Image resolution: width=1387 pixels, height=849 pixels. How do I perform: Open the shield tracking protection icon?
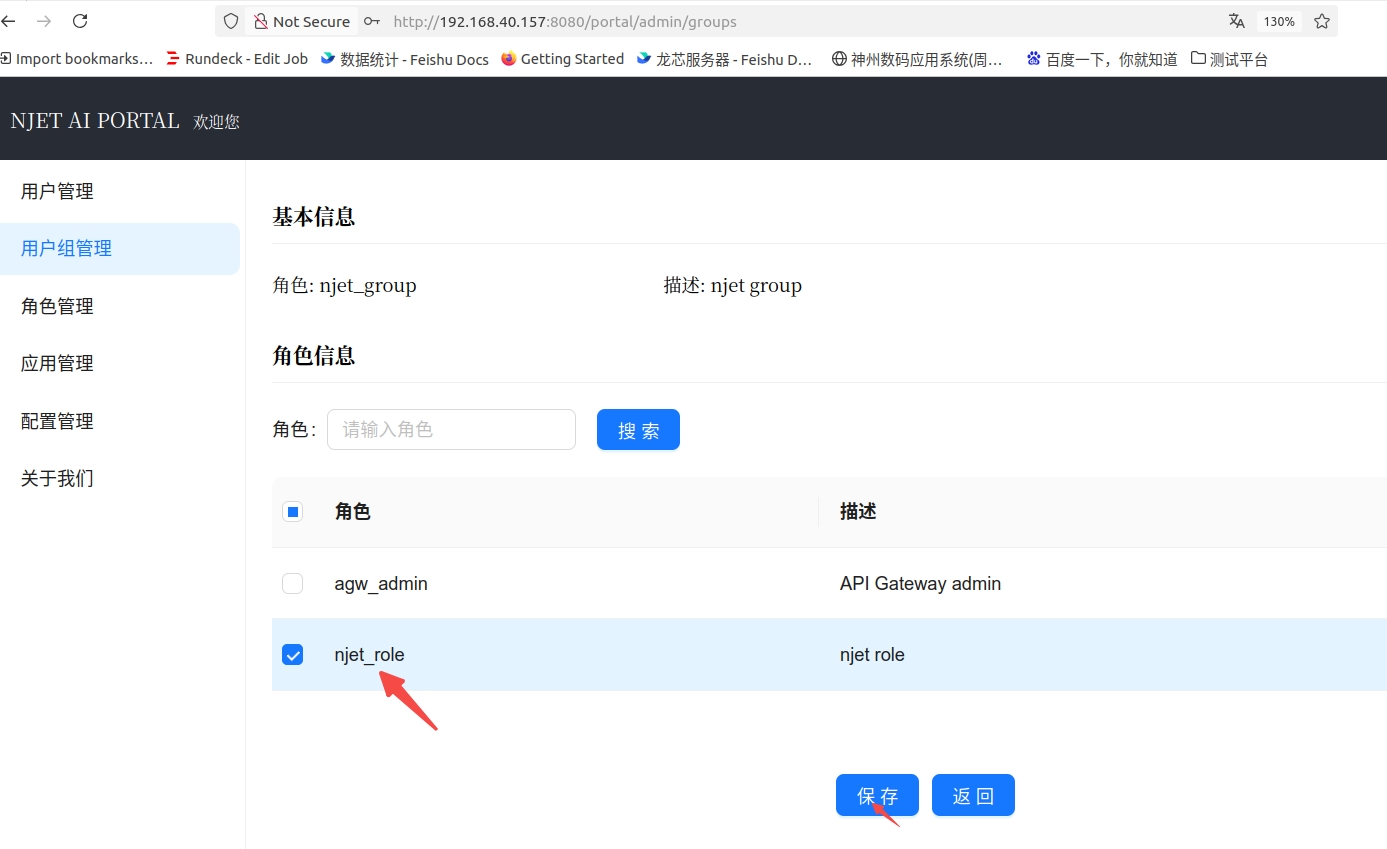pos(231,21)
